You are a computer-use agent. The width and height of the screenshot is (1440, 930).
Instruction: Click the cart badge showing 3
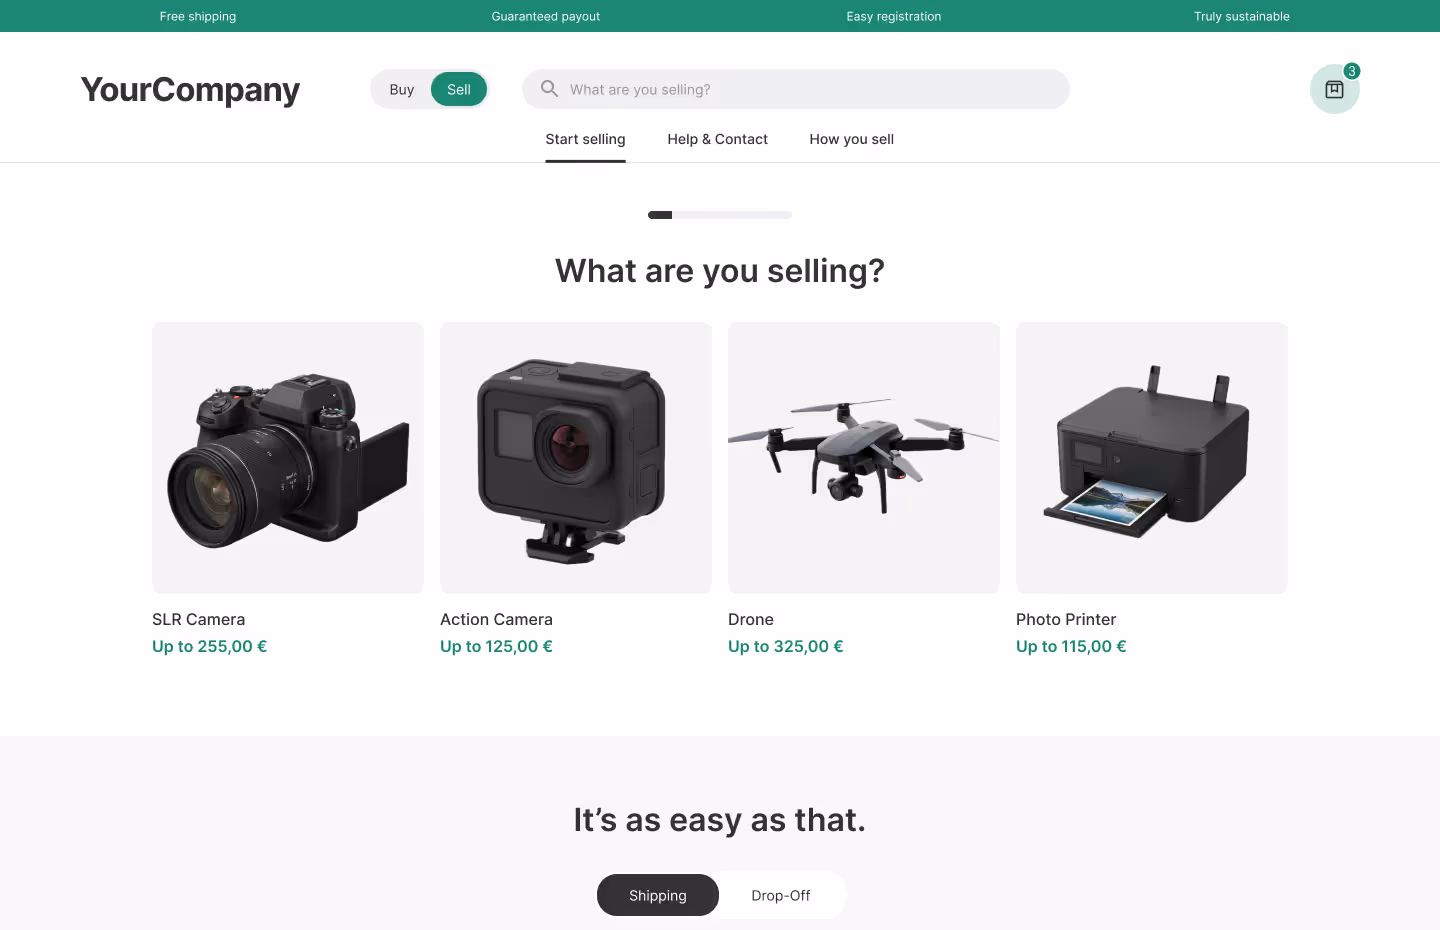point(1352,71)
